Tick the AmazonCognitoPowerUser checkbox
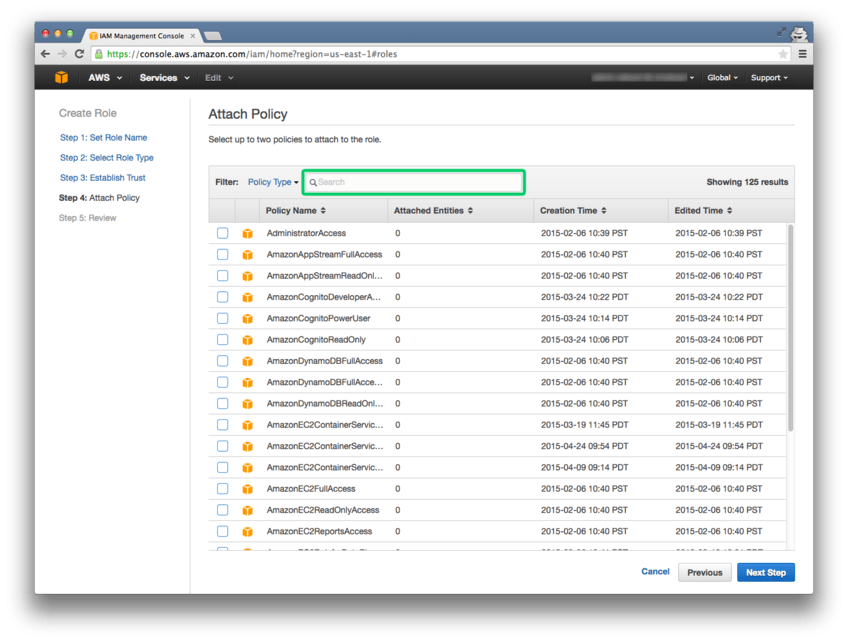The image size is (848, 642). pos(222,318)
